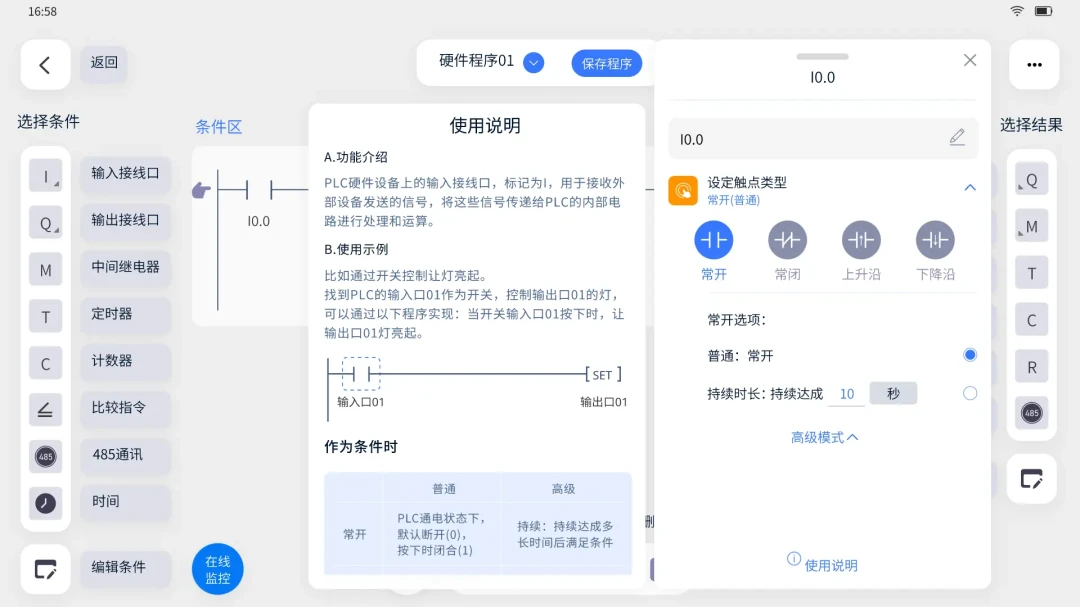The width and height of the screenshot is (1080, 607).
Task: Click the 高级 column header in table
Action: [x=563, y=489]
